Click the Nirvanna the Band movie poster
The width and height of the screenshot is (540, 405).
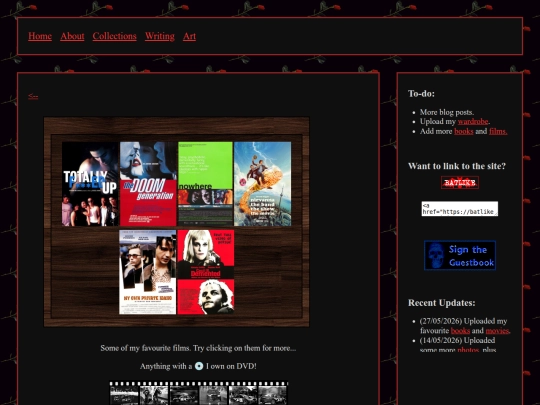262,184
